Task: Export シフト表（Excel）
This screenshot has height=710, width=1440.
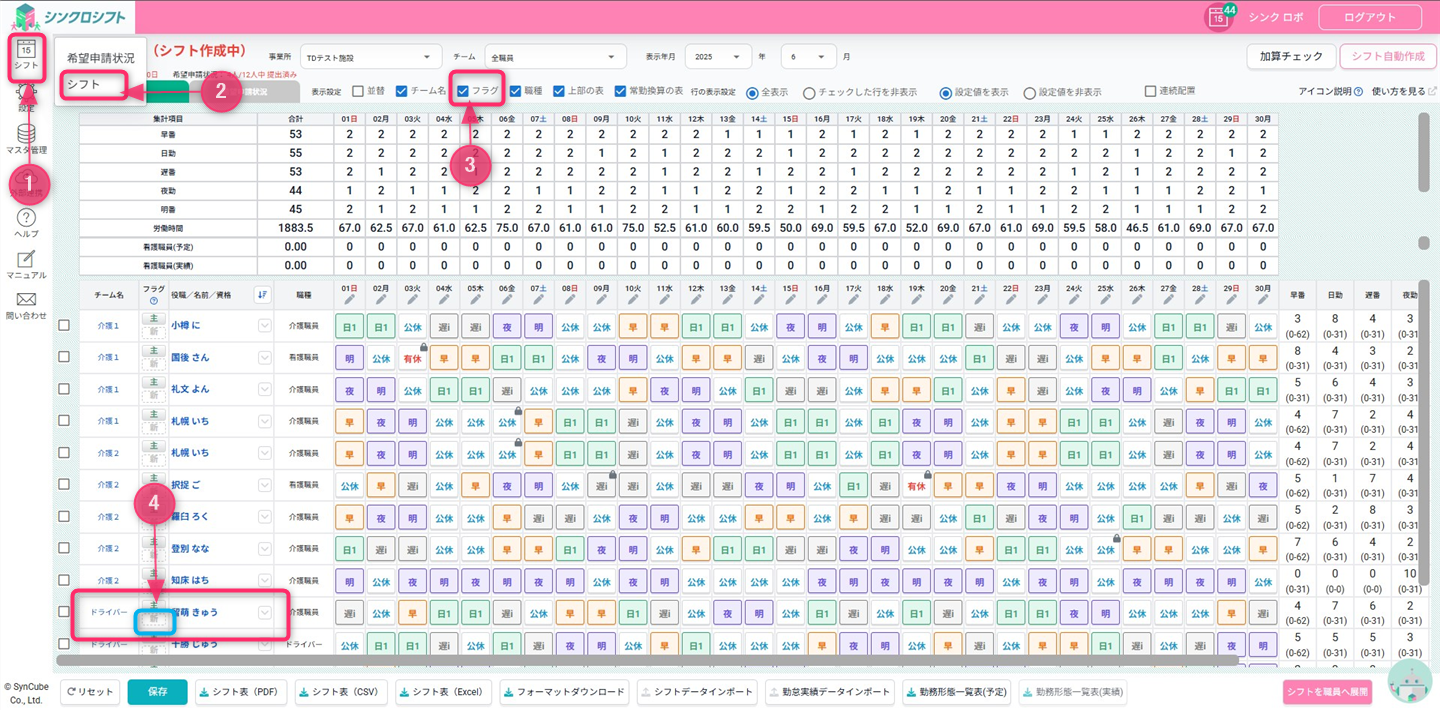Action: coord(444,692)
